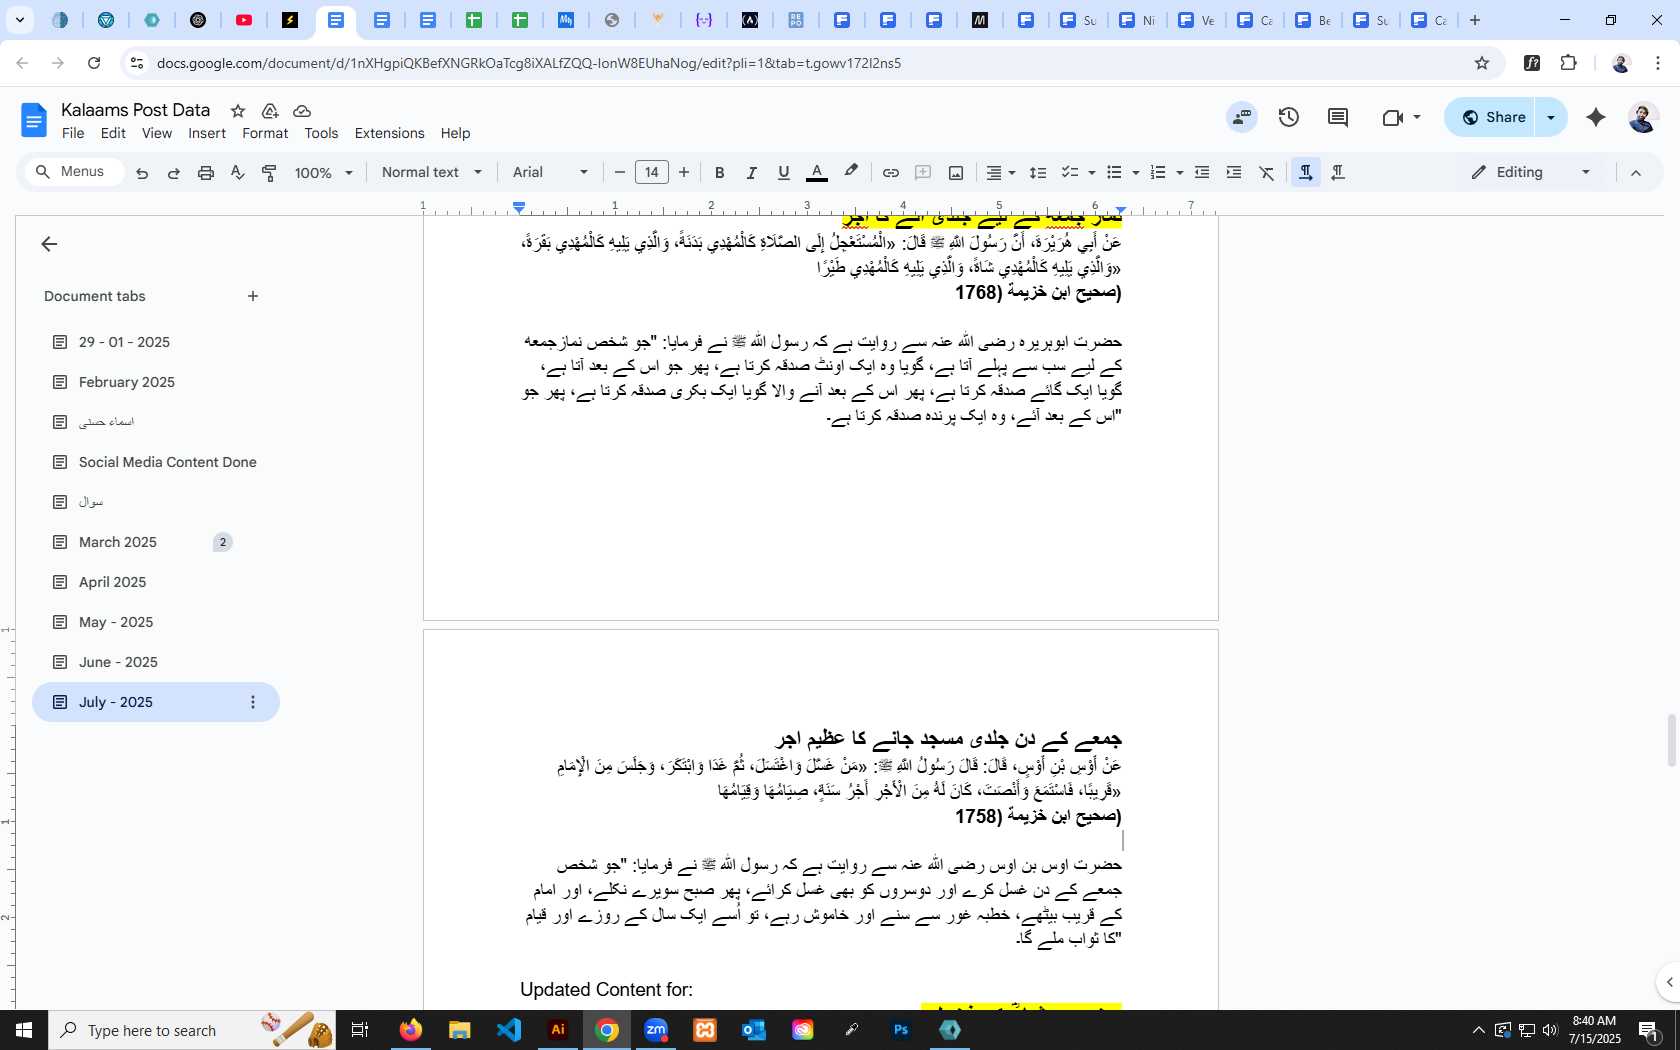Open Photoshop from the taskbar

901,1030
